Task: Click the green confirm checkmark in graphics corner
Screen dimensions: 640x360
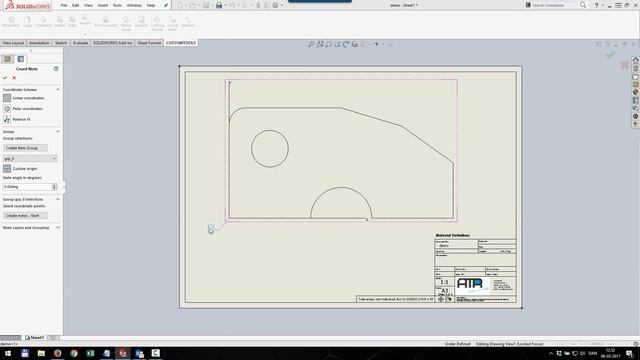Action: point(610,55)
